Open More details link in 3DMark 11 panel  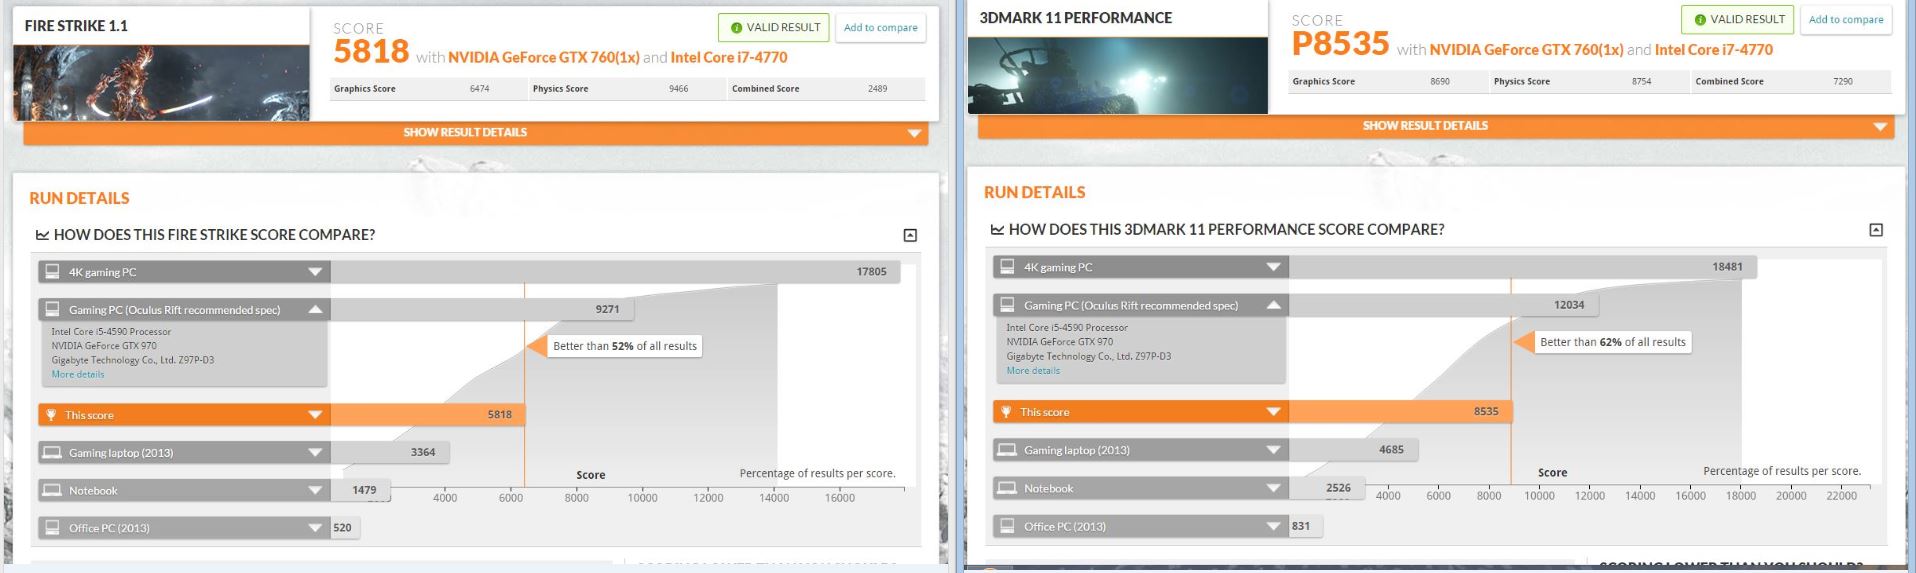coord(1033,370)
